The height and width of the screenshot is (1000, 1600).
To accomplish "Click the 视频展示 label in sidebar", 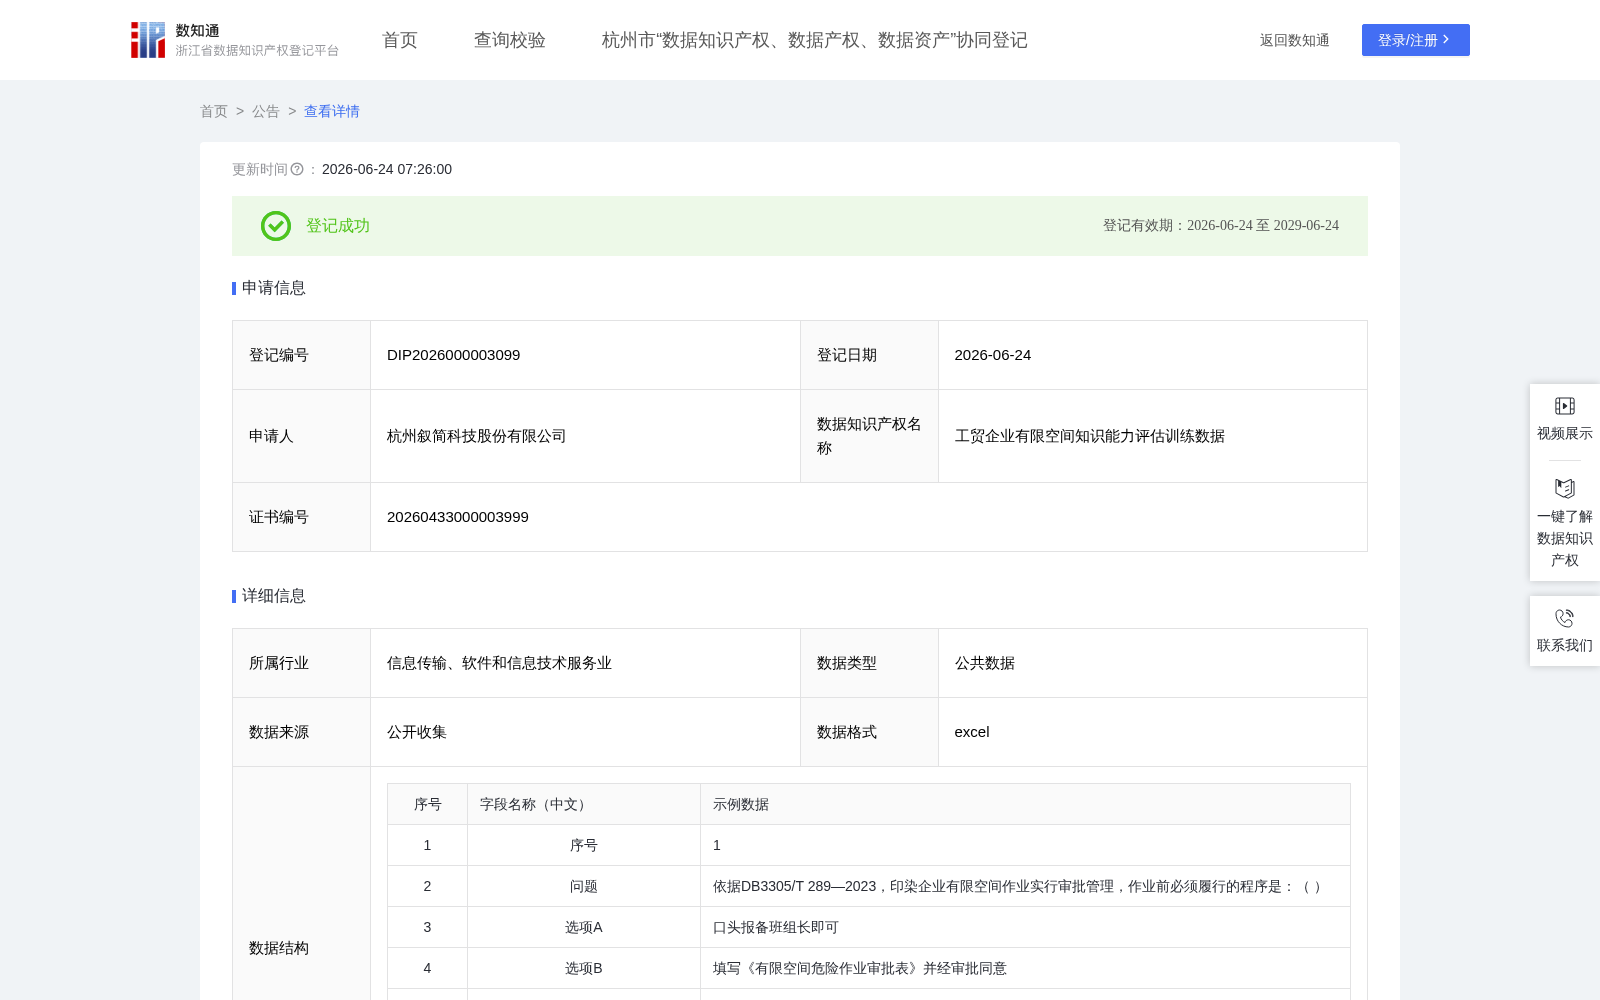I will click(1565, 433).
